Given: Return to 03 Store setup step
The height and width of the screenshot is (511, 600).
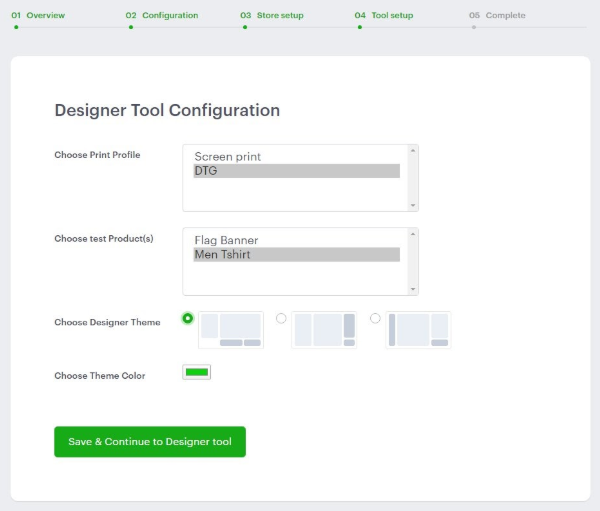Looking at the screenshot, I should click(x=272, y=16).
